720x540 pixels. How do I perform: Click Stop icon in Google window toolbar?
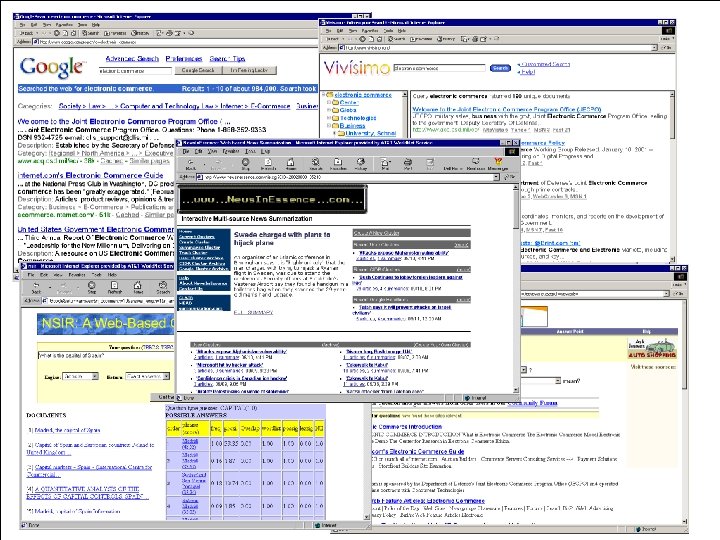56,33
